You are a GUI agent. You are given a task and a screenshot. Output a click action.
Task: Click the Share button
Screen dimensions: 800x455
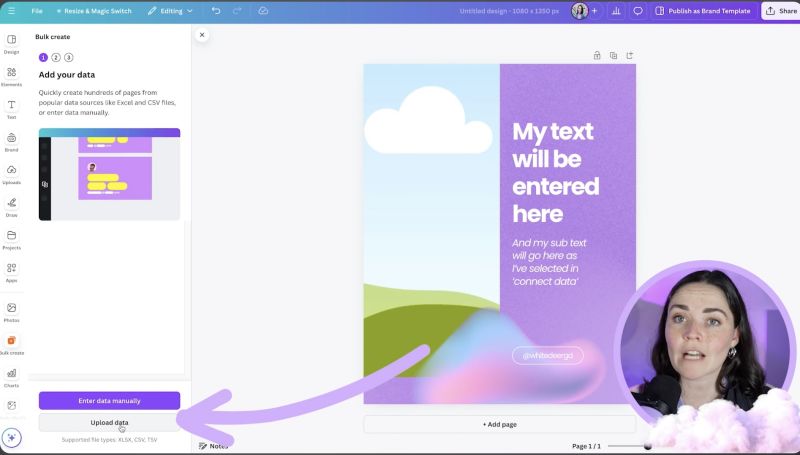(x=781, y=11)
